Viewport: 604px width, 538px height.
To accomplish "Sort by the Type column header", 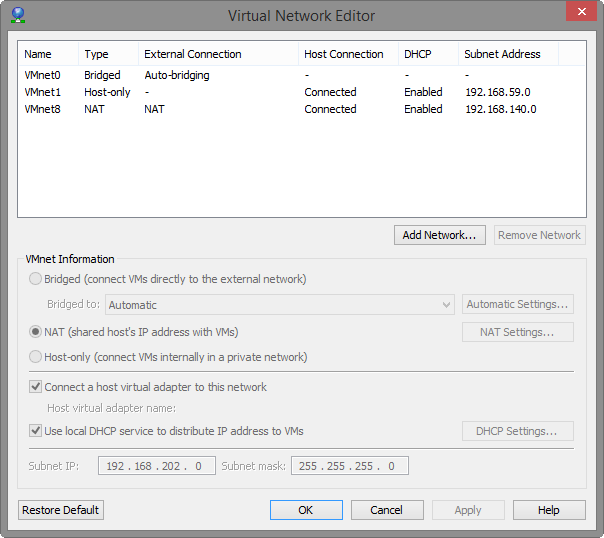I will (109, 54).
